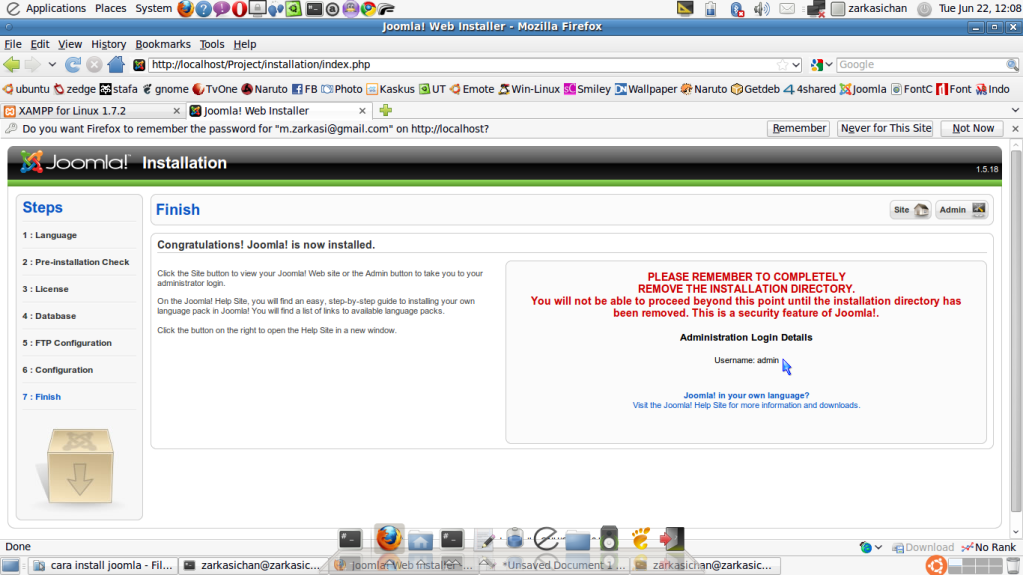Screen dimensions: 1023x575
Task: Open the Help launcher in the top panel
Action: 204,8
